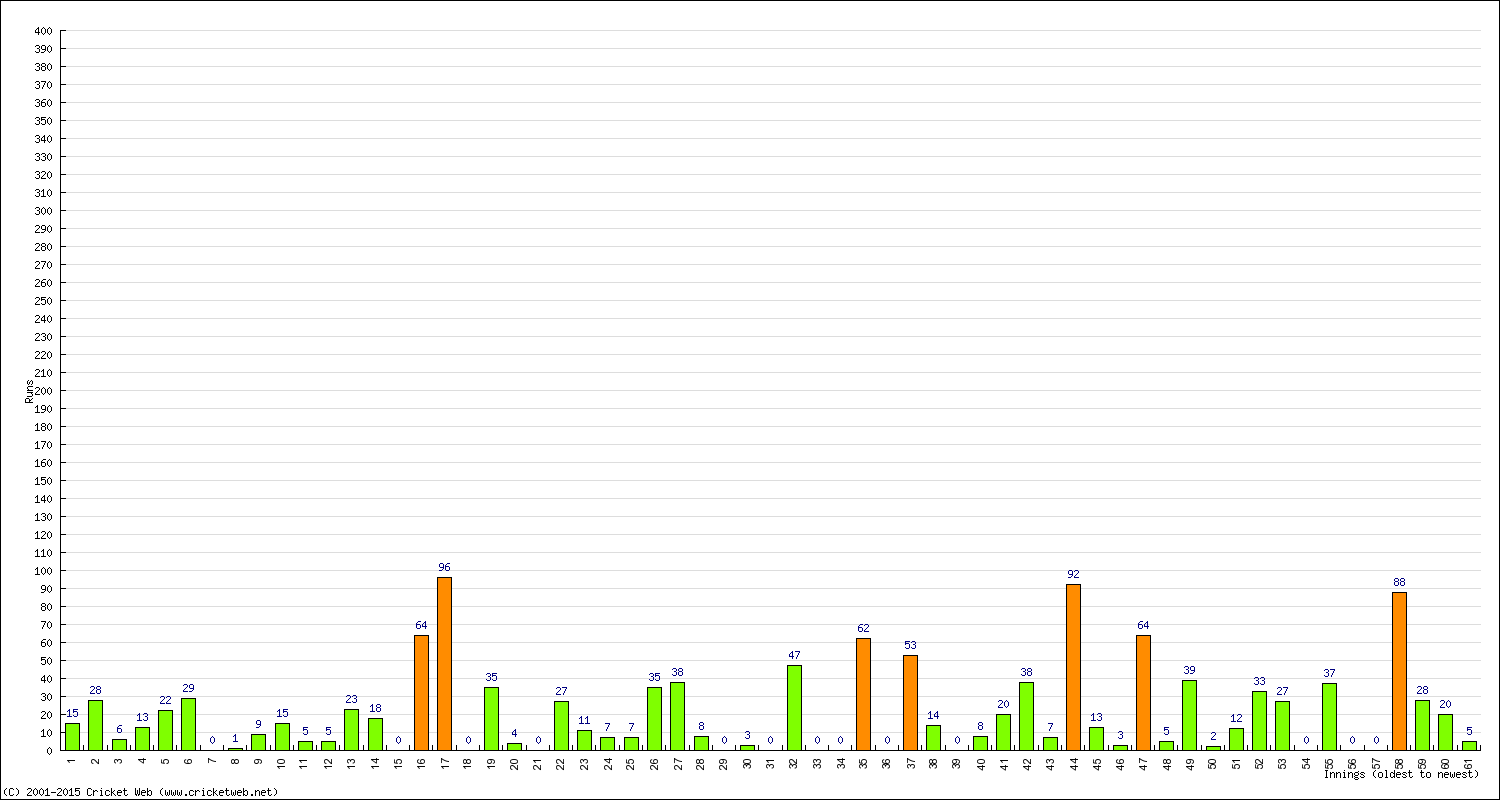The image size is (1500, 800).
Task: Click the innings 41 green bar with 20 runs
Action: coord(1003,732)
